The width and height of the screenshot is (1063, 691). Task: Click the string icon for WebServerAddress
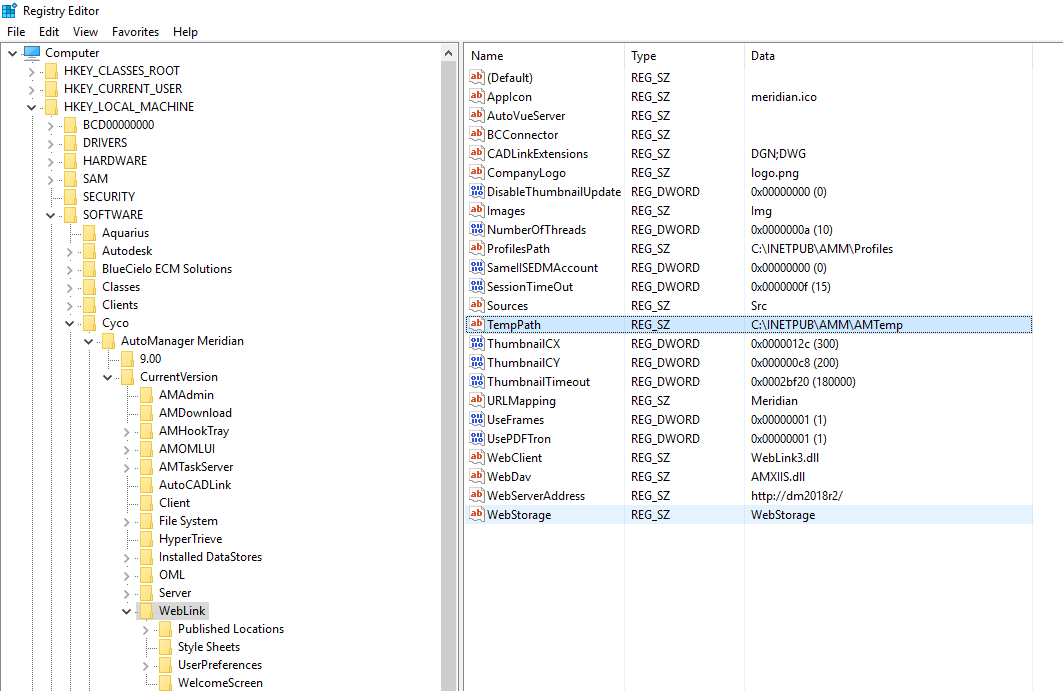477,495
